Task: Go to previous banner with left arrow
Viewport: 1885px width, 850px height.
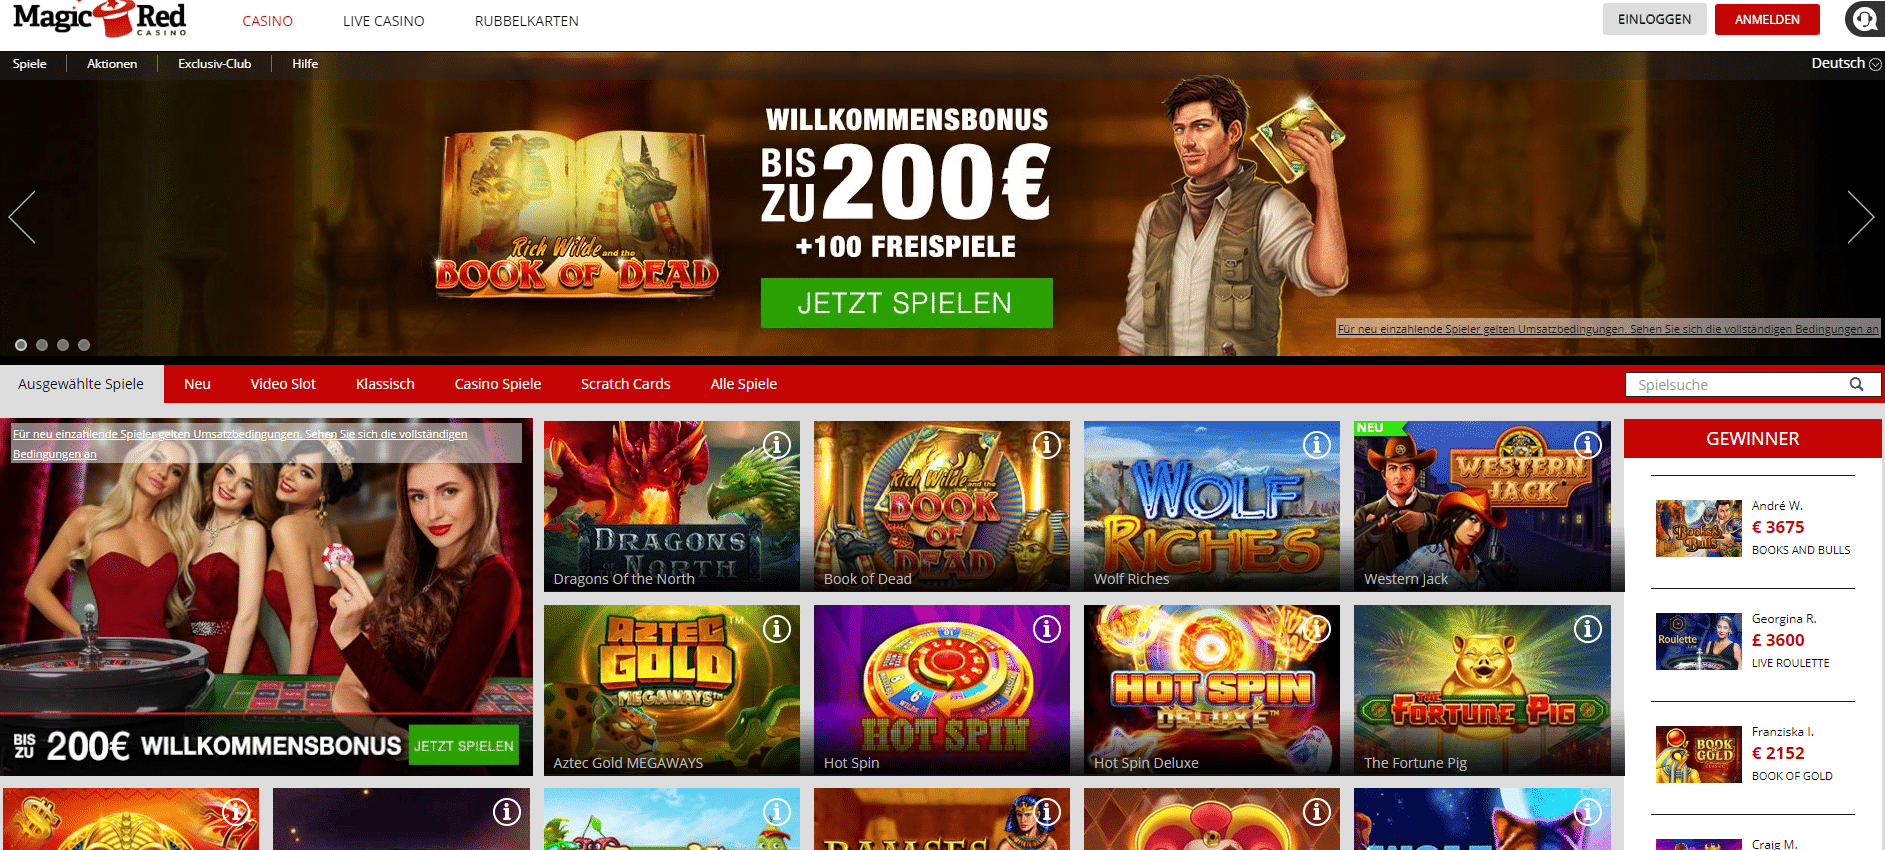Action: [x=22, y=217]
